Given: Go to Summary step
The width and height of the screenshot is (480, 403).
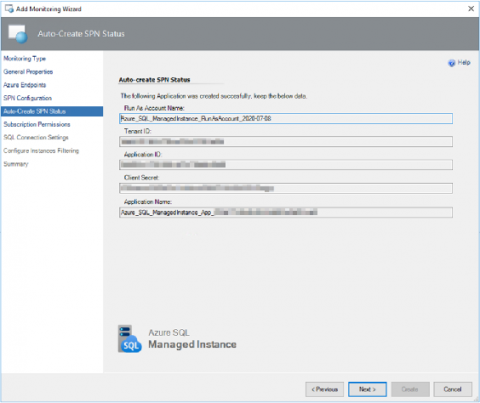Looking at the screenshot, I should [16, 164].
